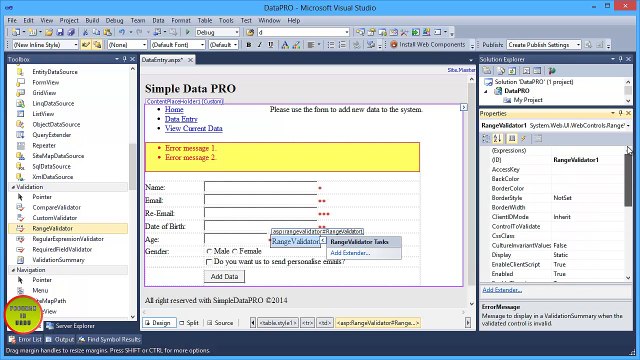Collapse the DataPRO project node
Screen dimensions: 640x360
(486, 91)
